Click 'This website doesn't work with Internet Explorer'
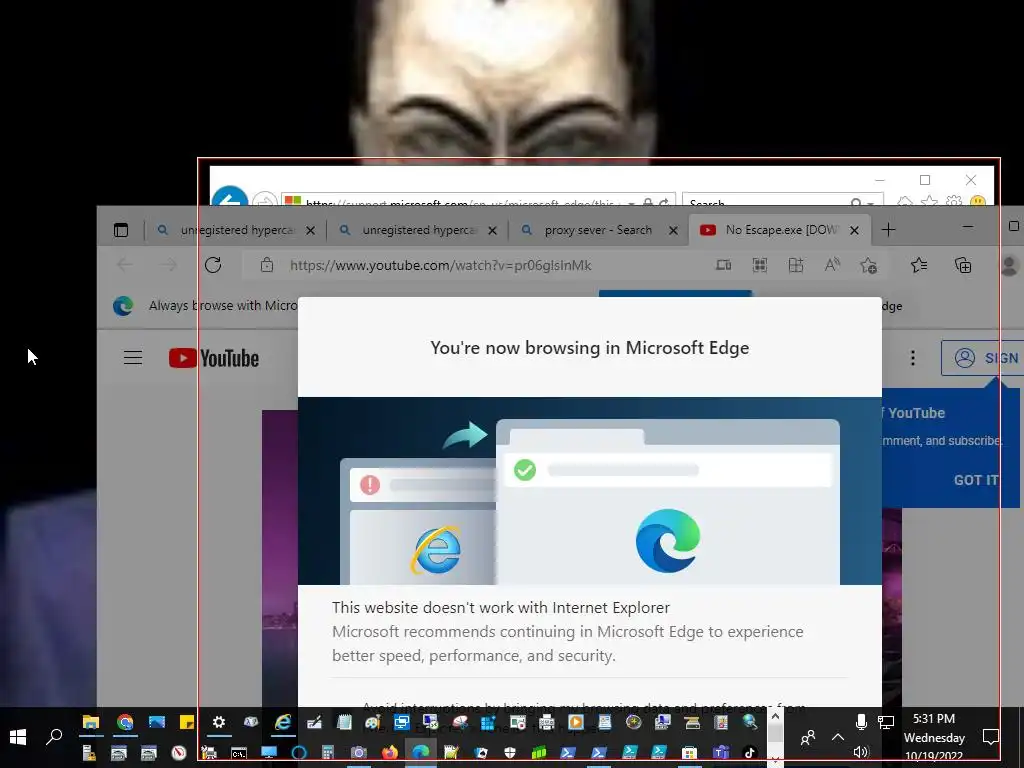Viewport: 1024px width, 768px height. click(501, 607)
